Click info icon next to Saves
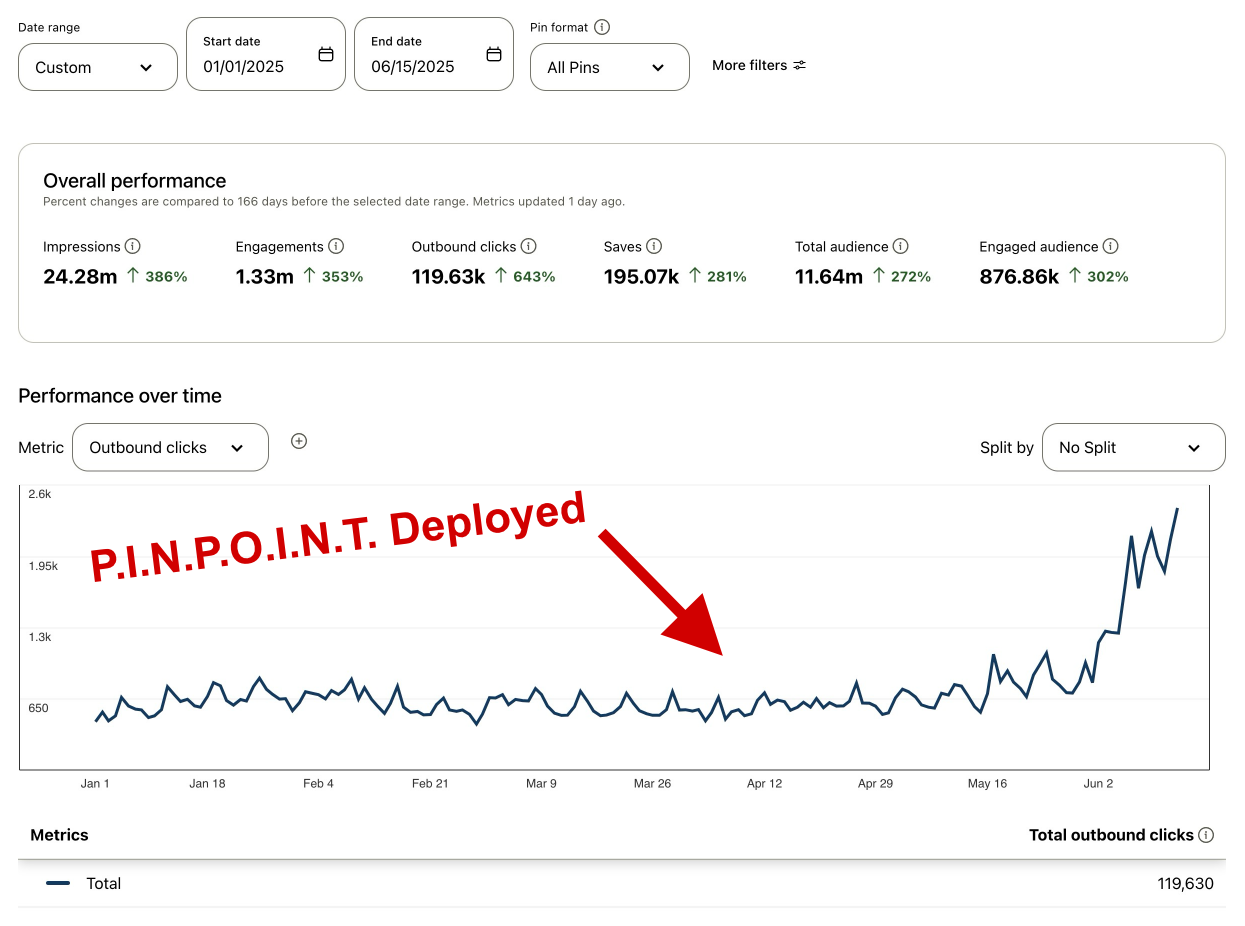The image size is (1245, 926). (x=654, y=246)
